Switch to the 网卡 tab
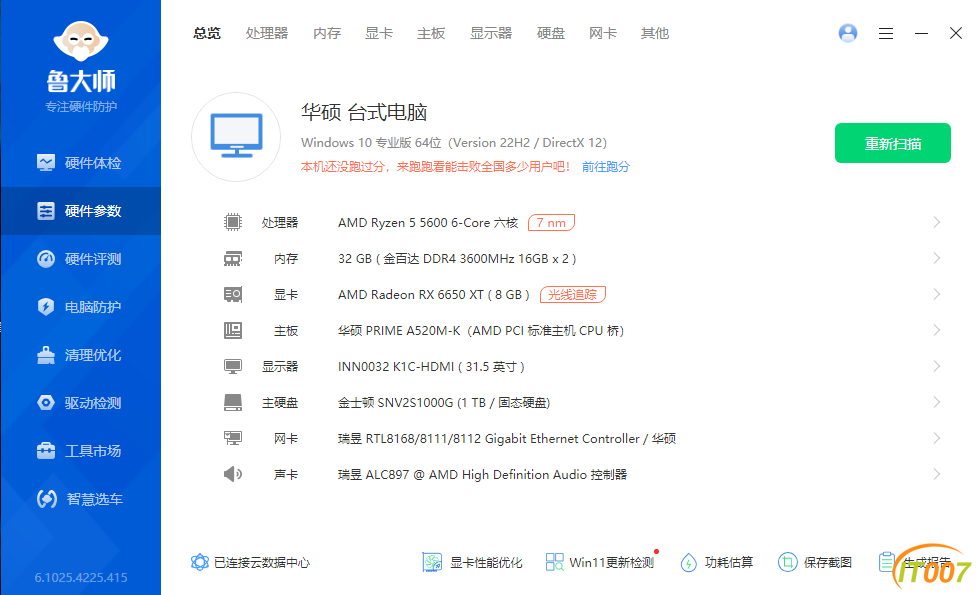This screenshot has width=977, height=595. 603,34
